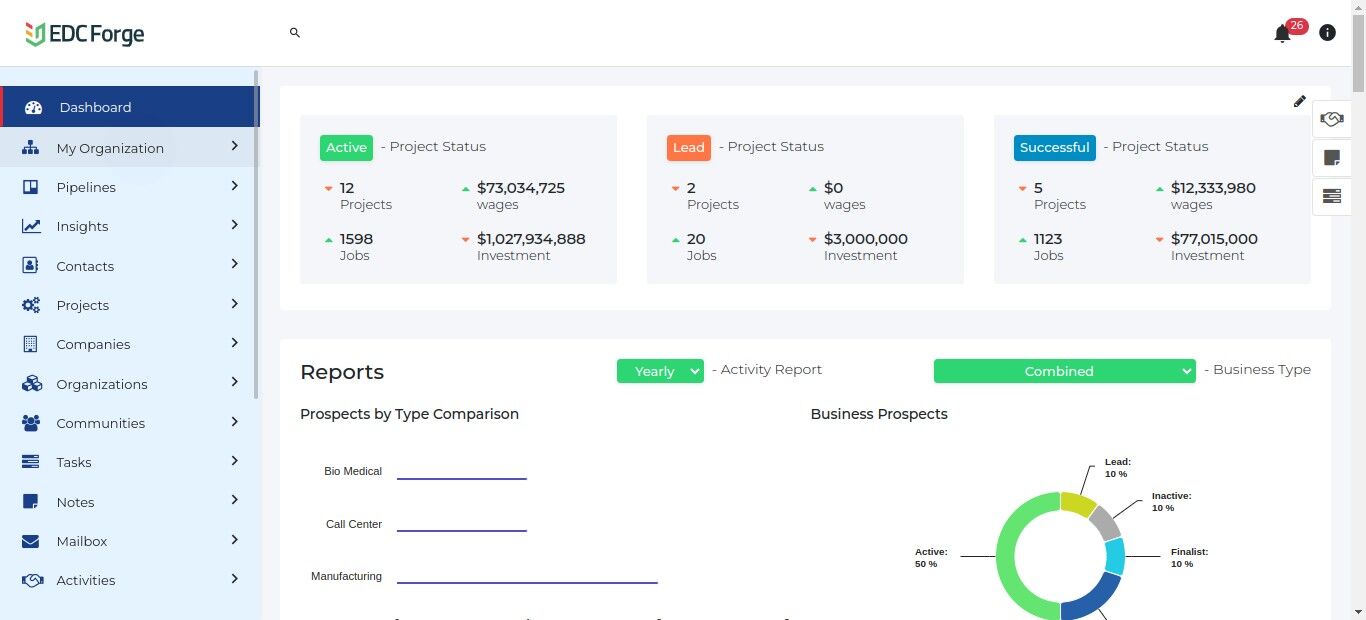Image resolution: width=1366 pixels, height=620 pixels.
Task: Expand the Projects submenu chevron
Action: pyautogui.click(x=234, y=304)
